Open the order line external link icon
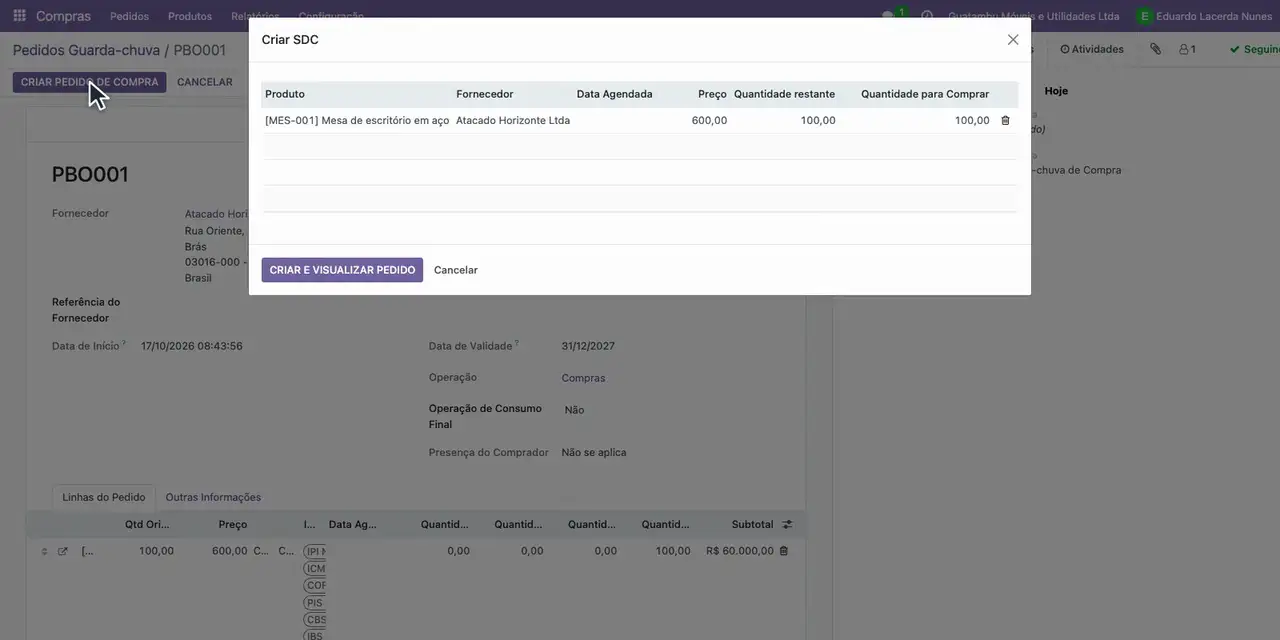 63,551
